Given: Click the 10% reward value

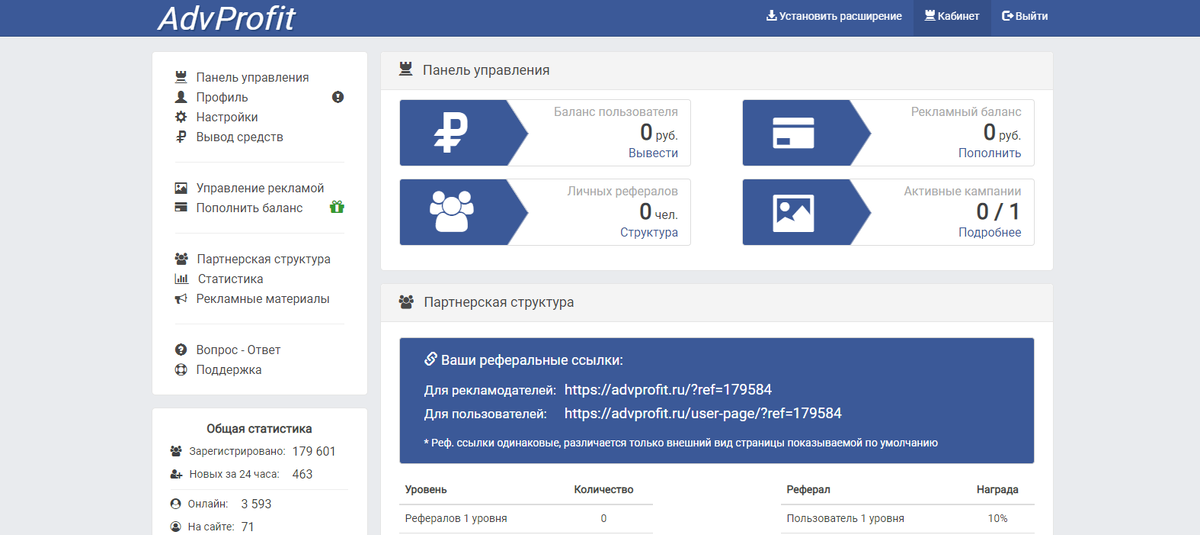Looking at the screenshot, I should click(x=997, y=518).
